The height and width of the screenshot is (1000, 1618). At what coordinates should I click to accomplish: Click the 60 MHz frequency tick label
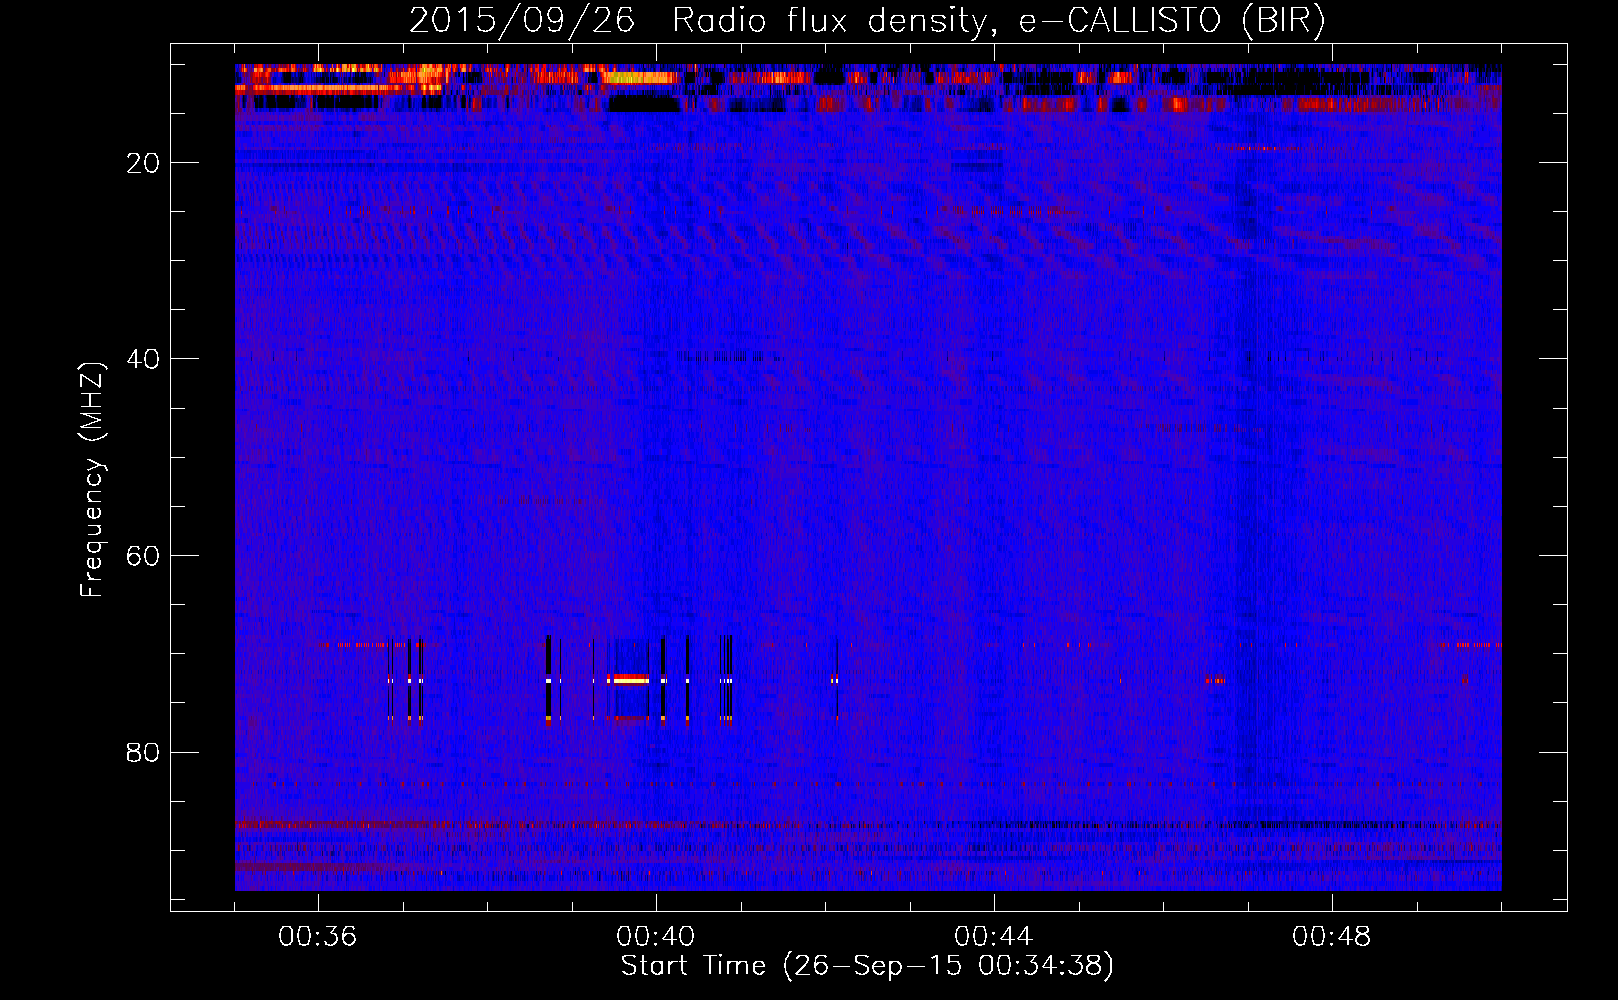[x=143, y=556]
